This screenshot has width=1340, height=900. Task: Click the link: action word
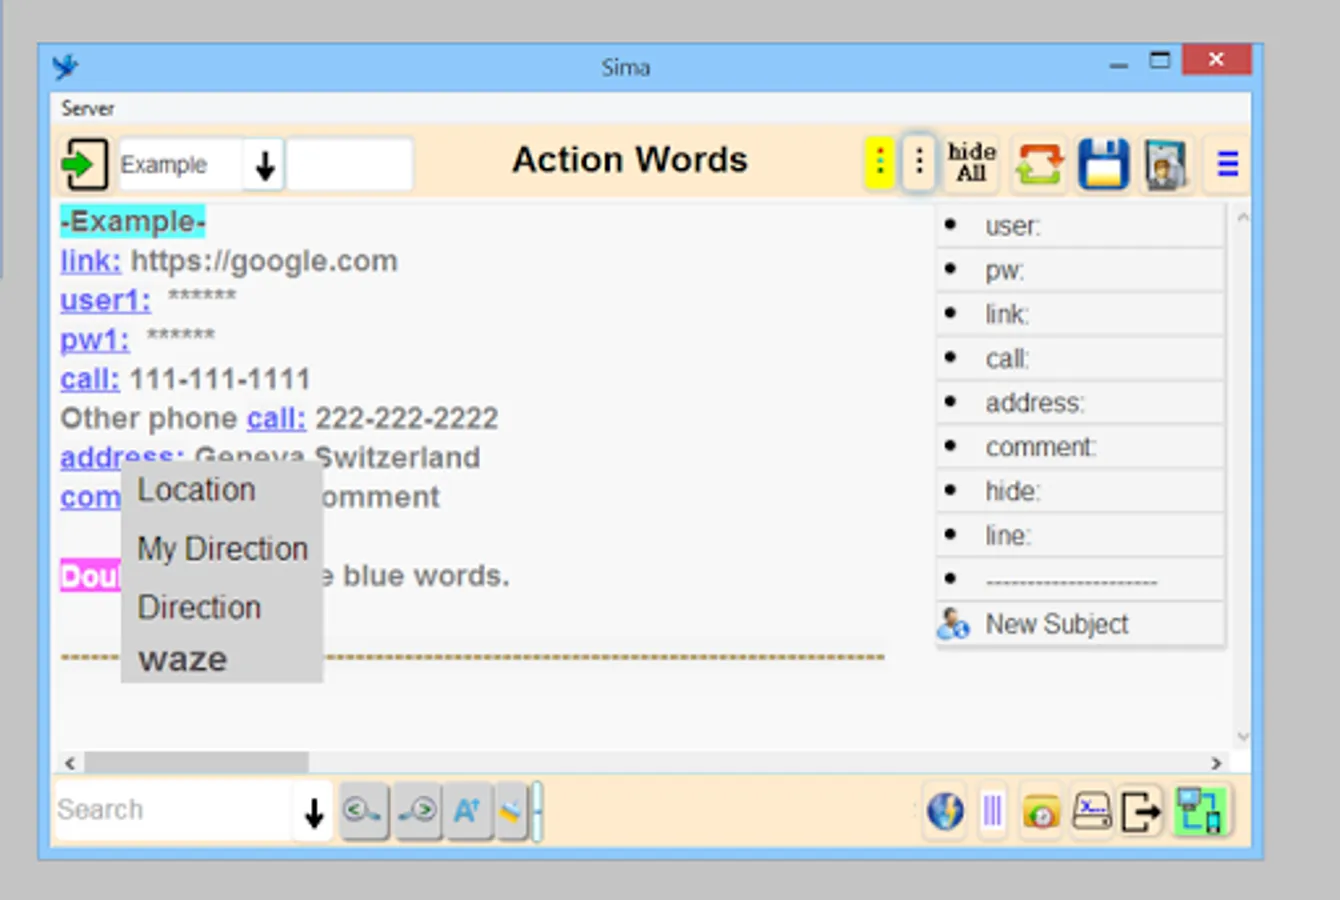[x=90, y=261]
